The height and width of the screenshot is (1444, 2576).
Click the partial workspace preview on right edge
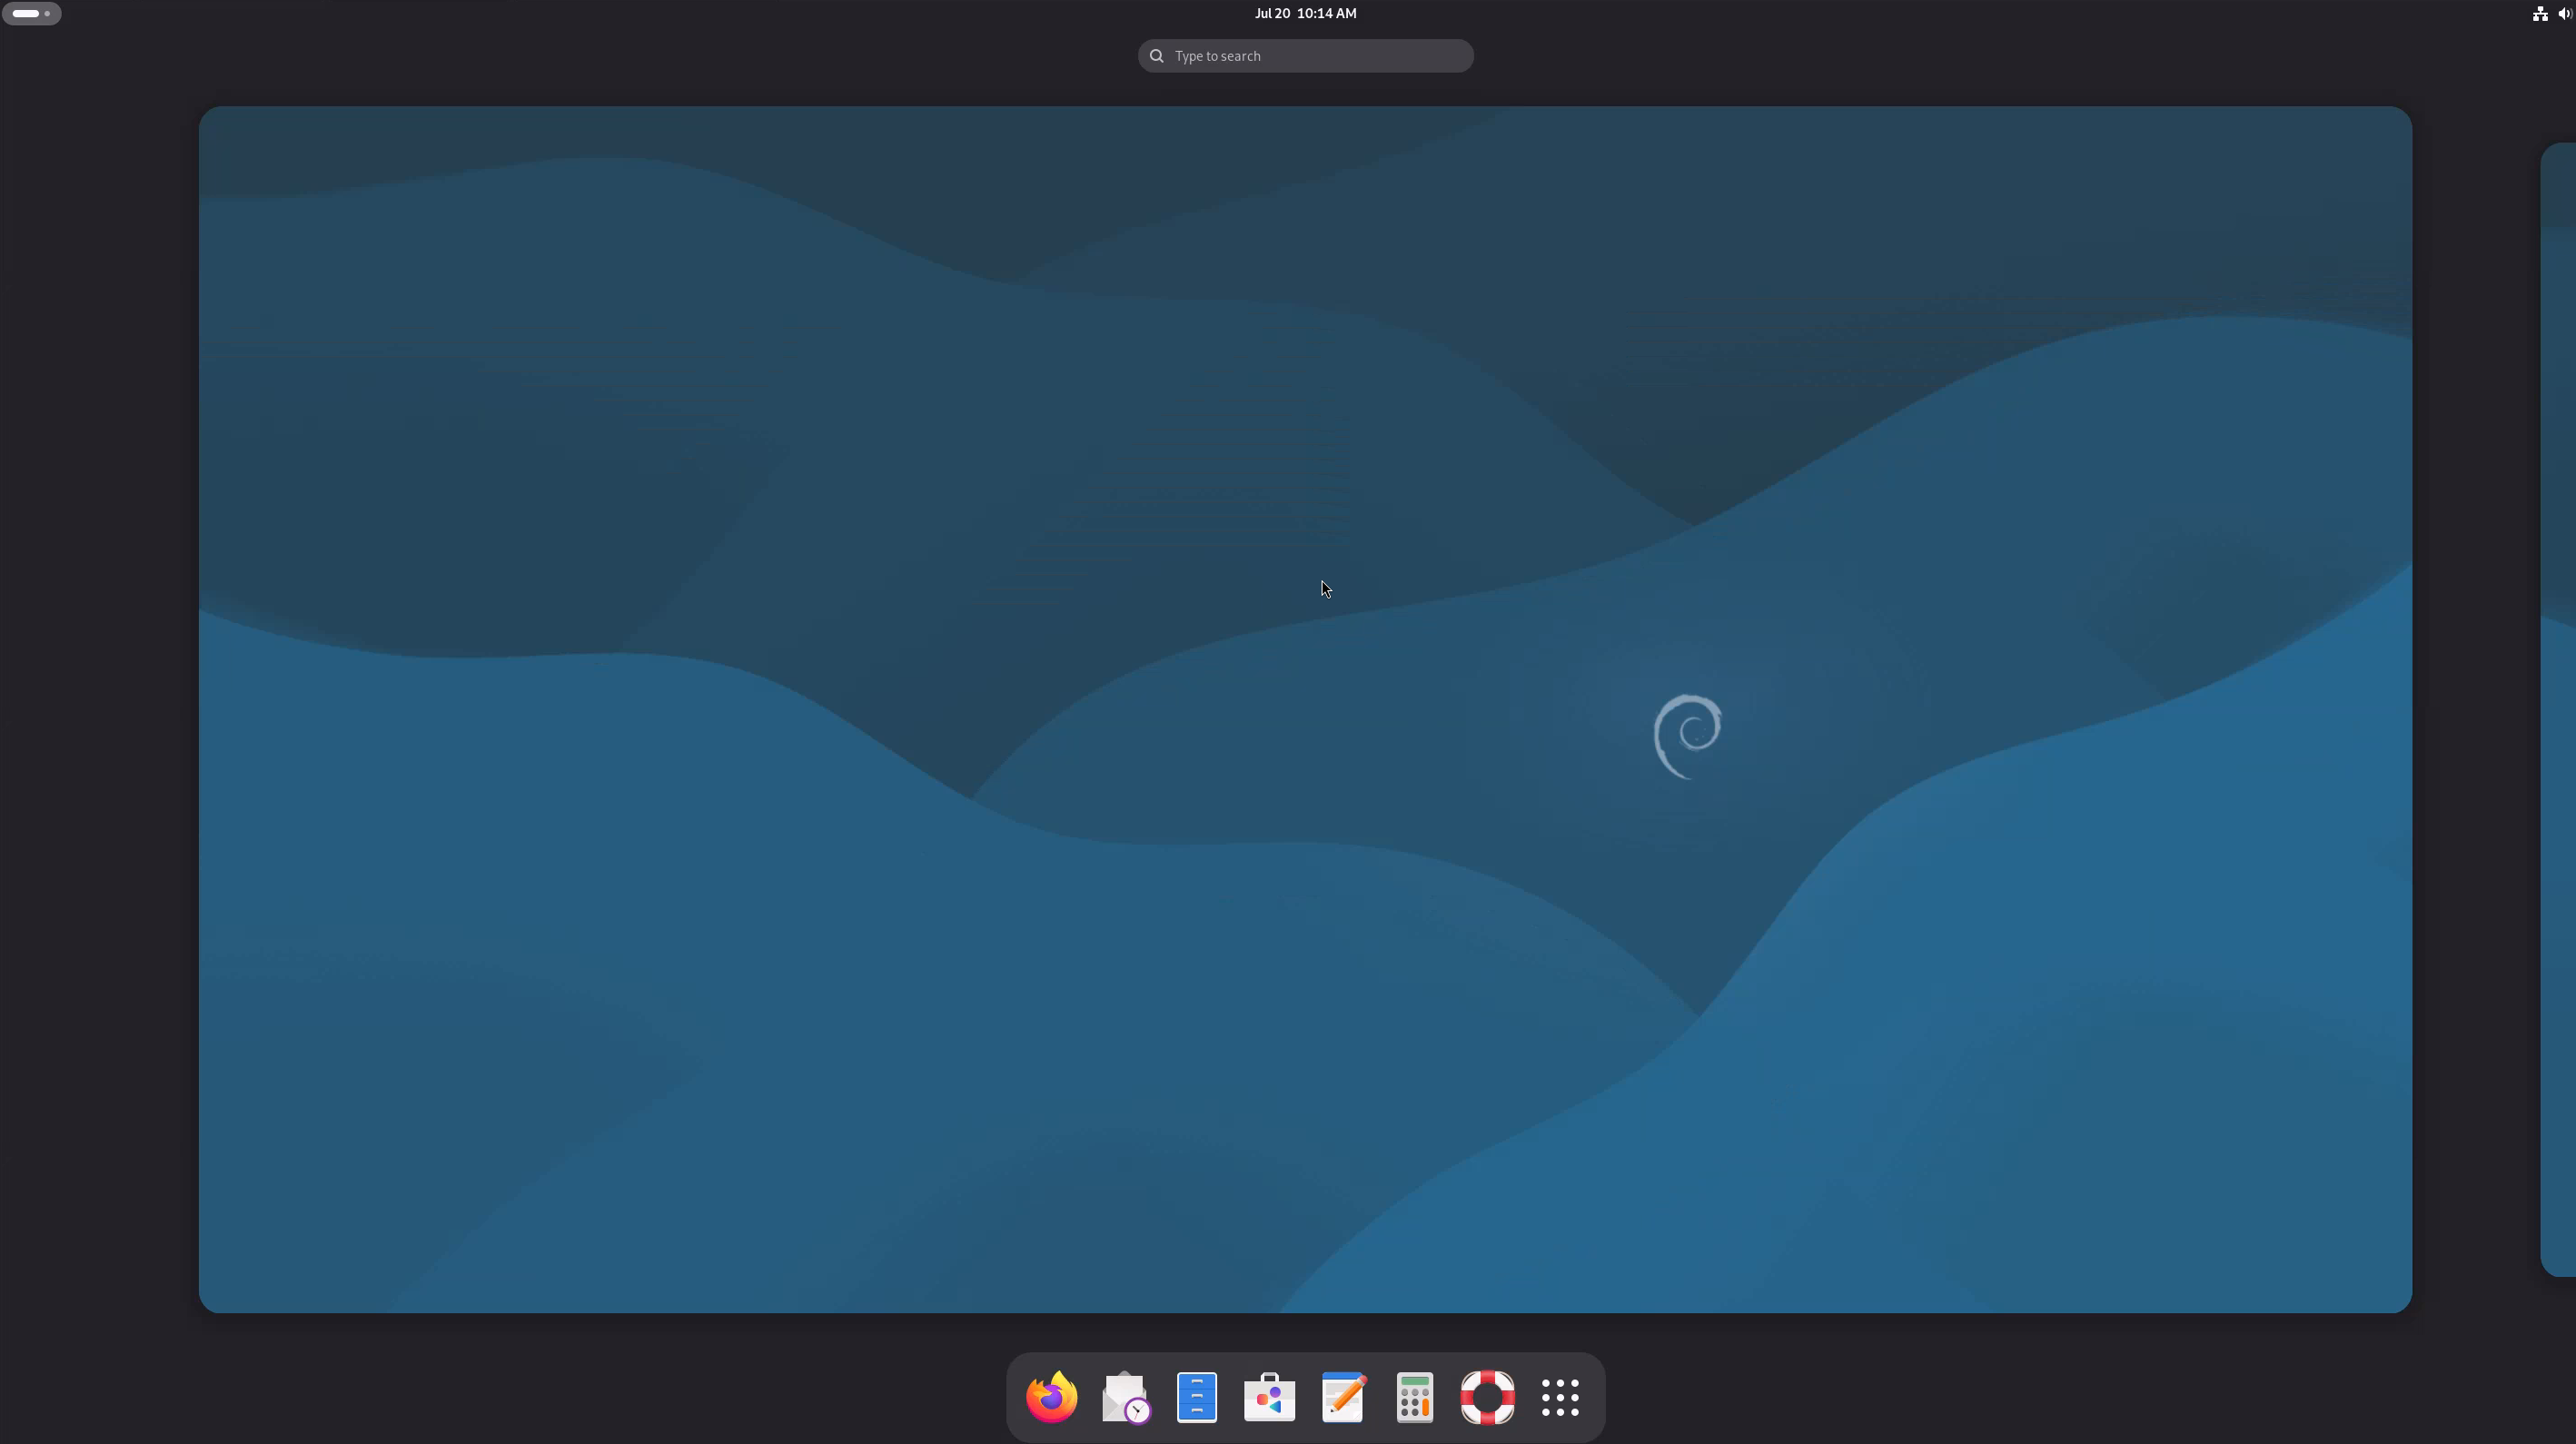pyautogui.click(x=2560, y=710)
